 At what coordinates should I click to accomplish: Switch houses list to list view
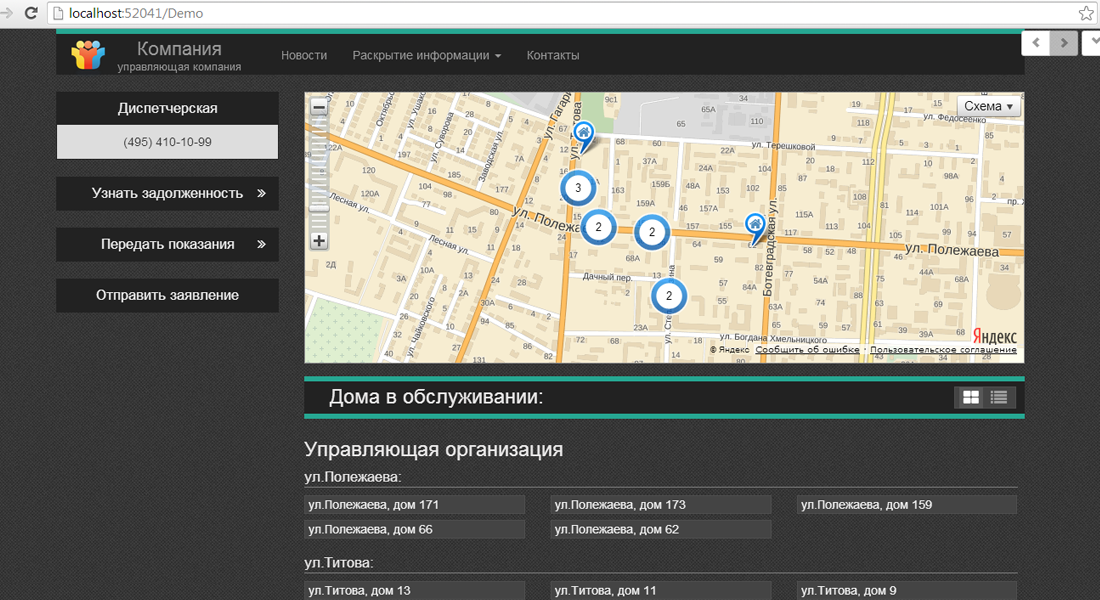[x=999, y=398]
